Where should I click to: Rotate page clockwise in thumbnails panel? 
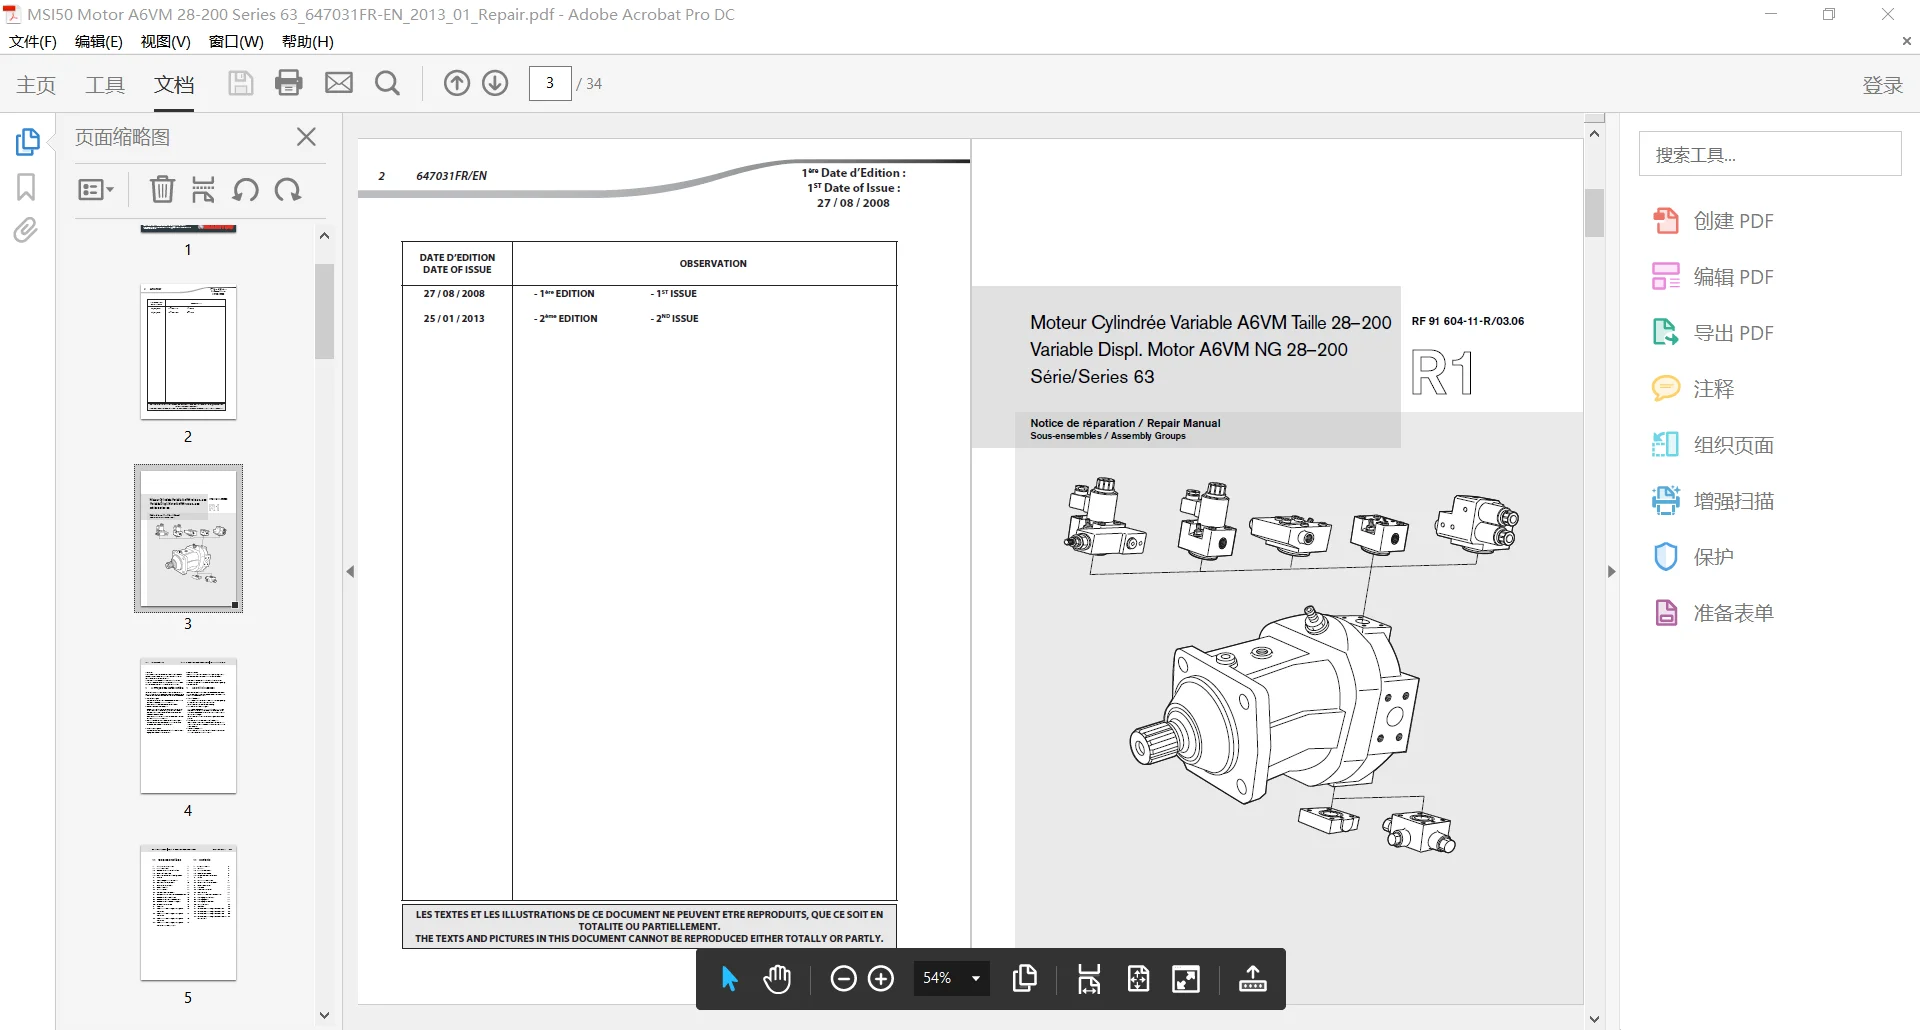coord(288,189)
